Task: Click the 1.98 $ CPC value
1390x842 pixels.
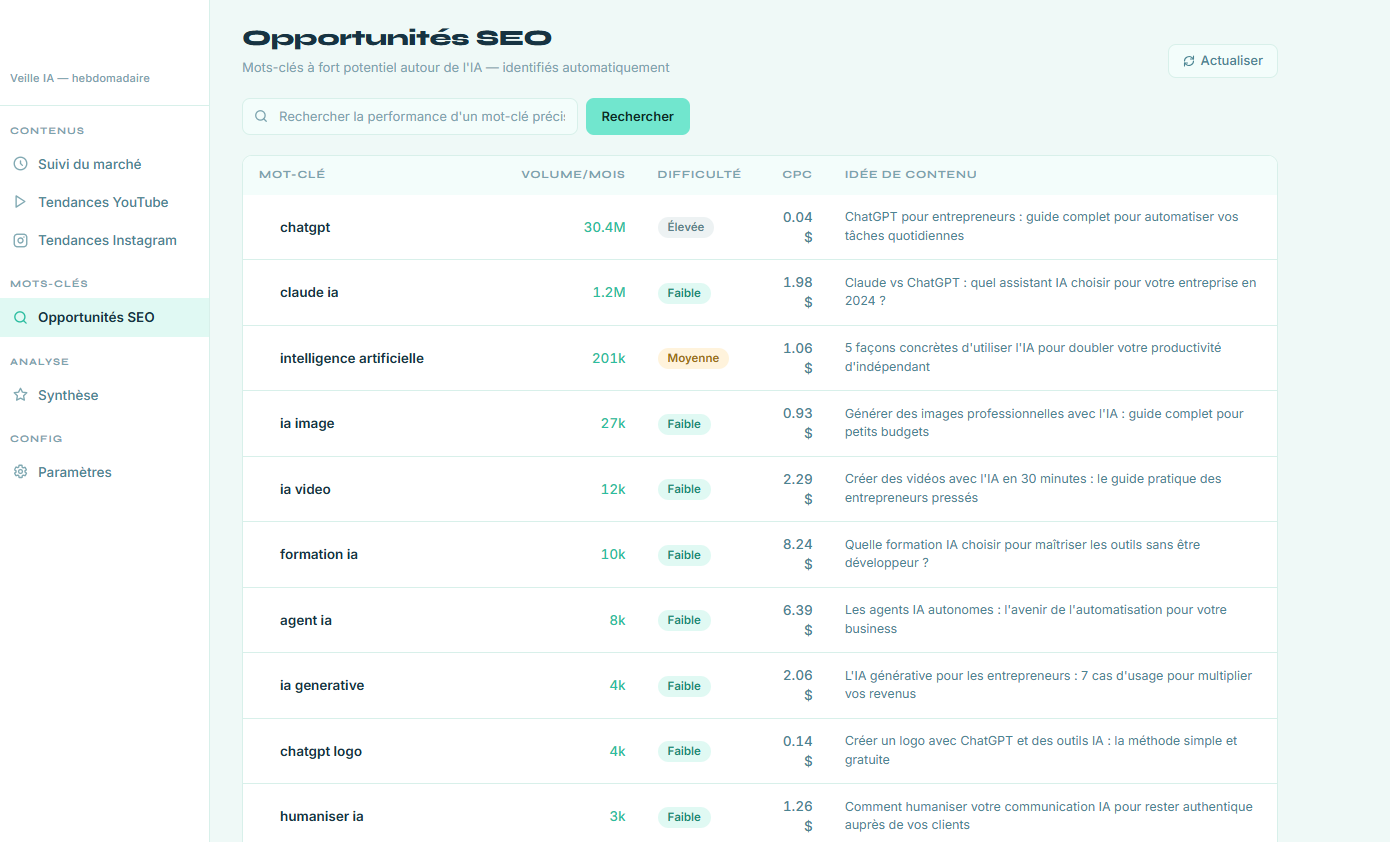Action: (x=798, y=292)
